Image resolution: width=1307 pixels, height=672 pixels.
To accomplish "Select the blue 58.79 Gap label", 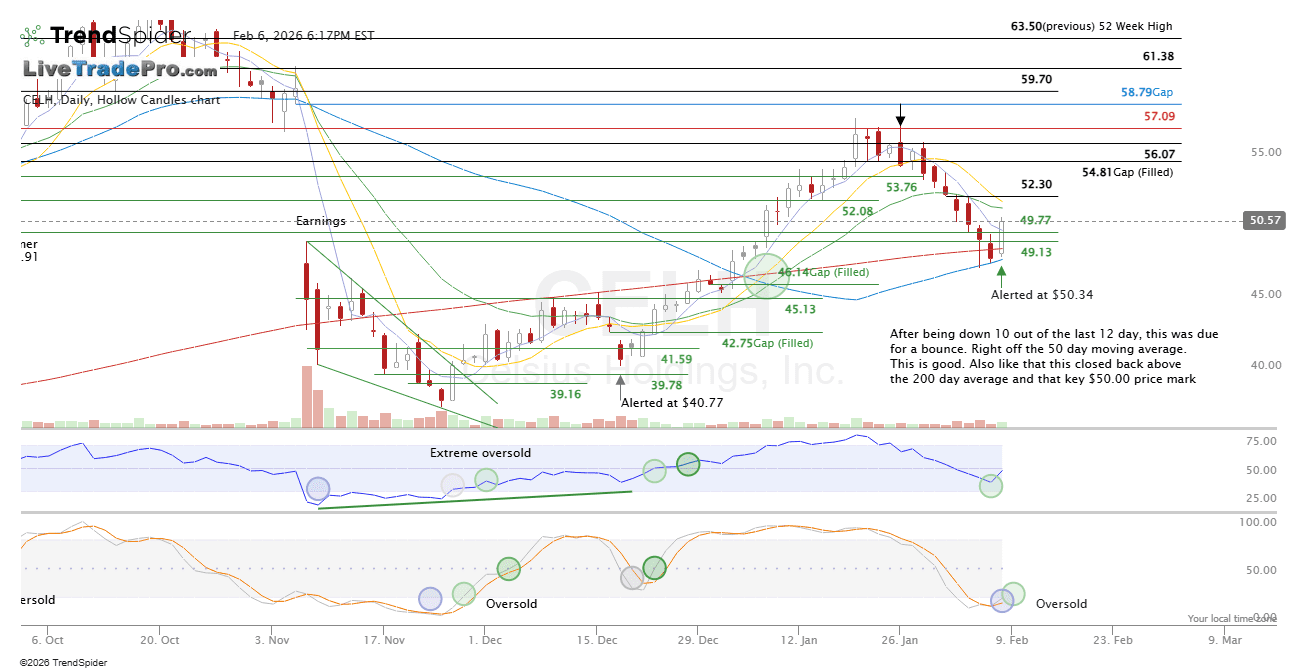I will 1146,92.
